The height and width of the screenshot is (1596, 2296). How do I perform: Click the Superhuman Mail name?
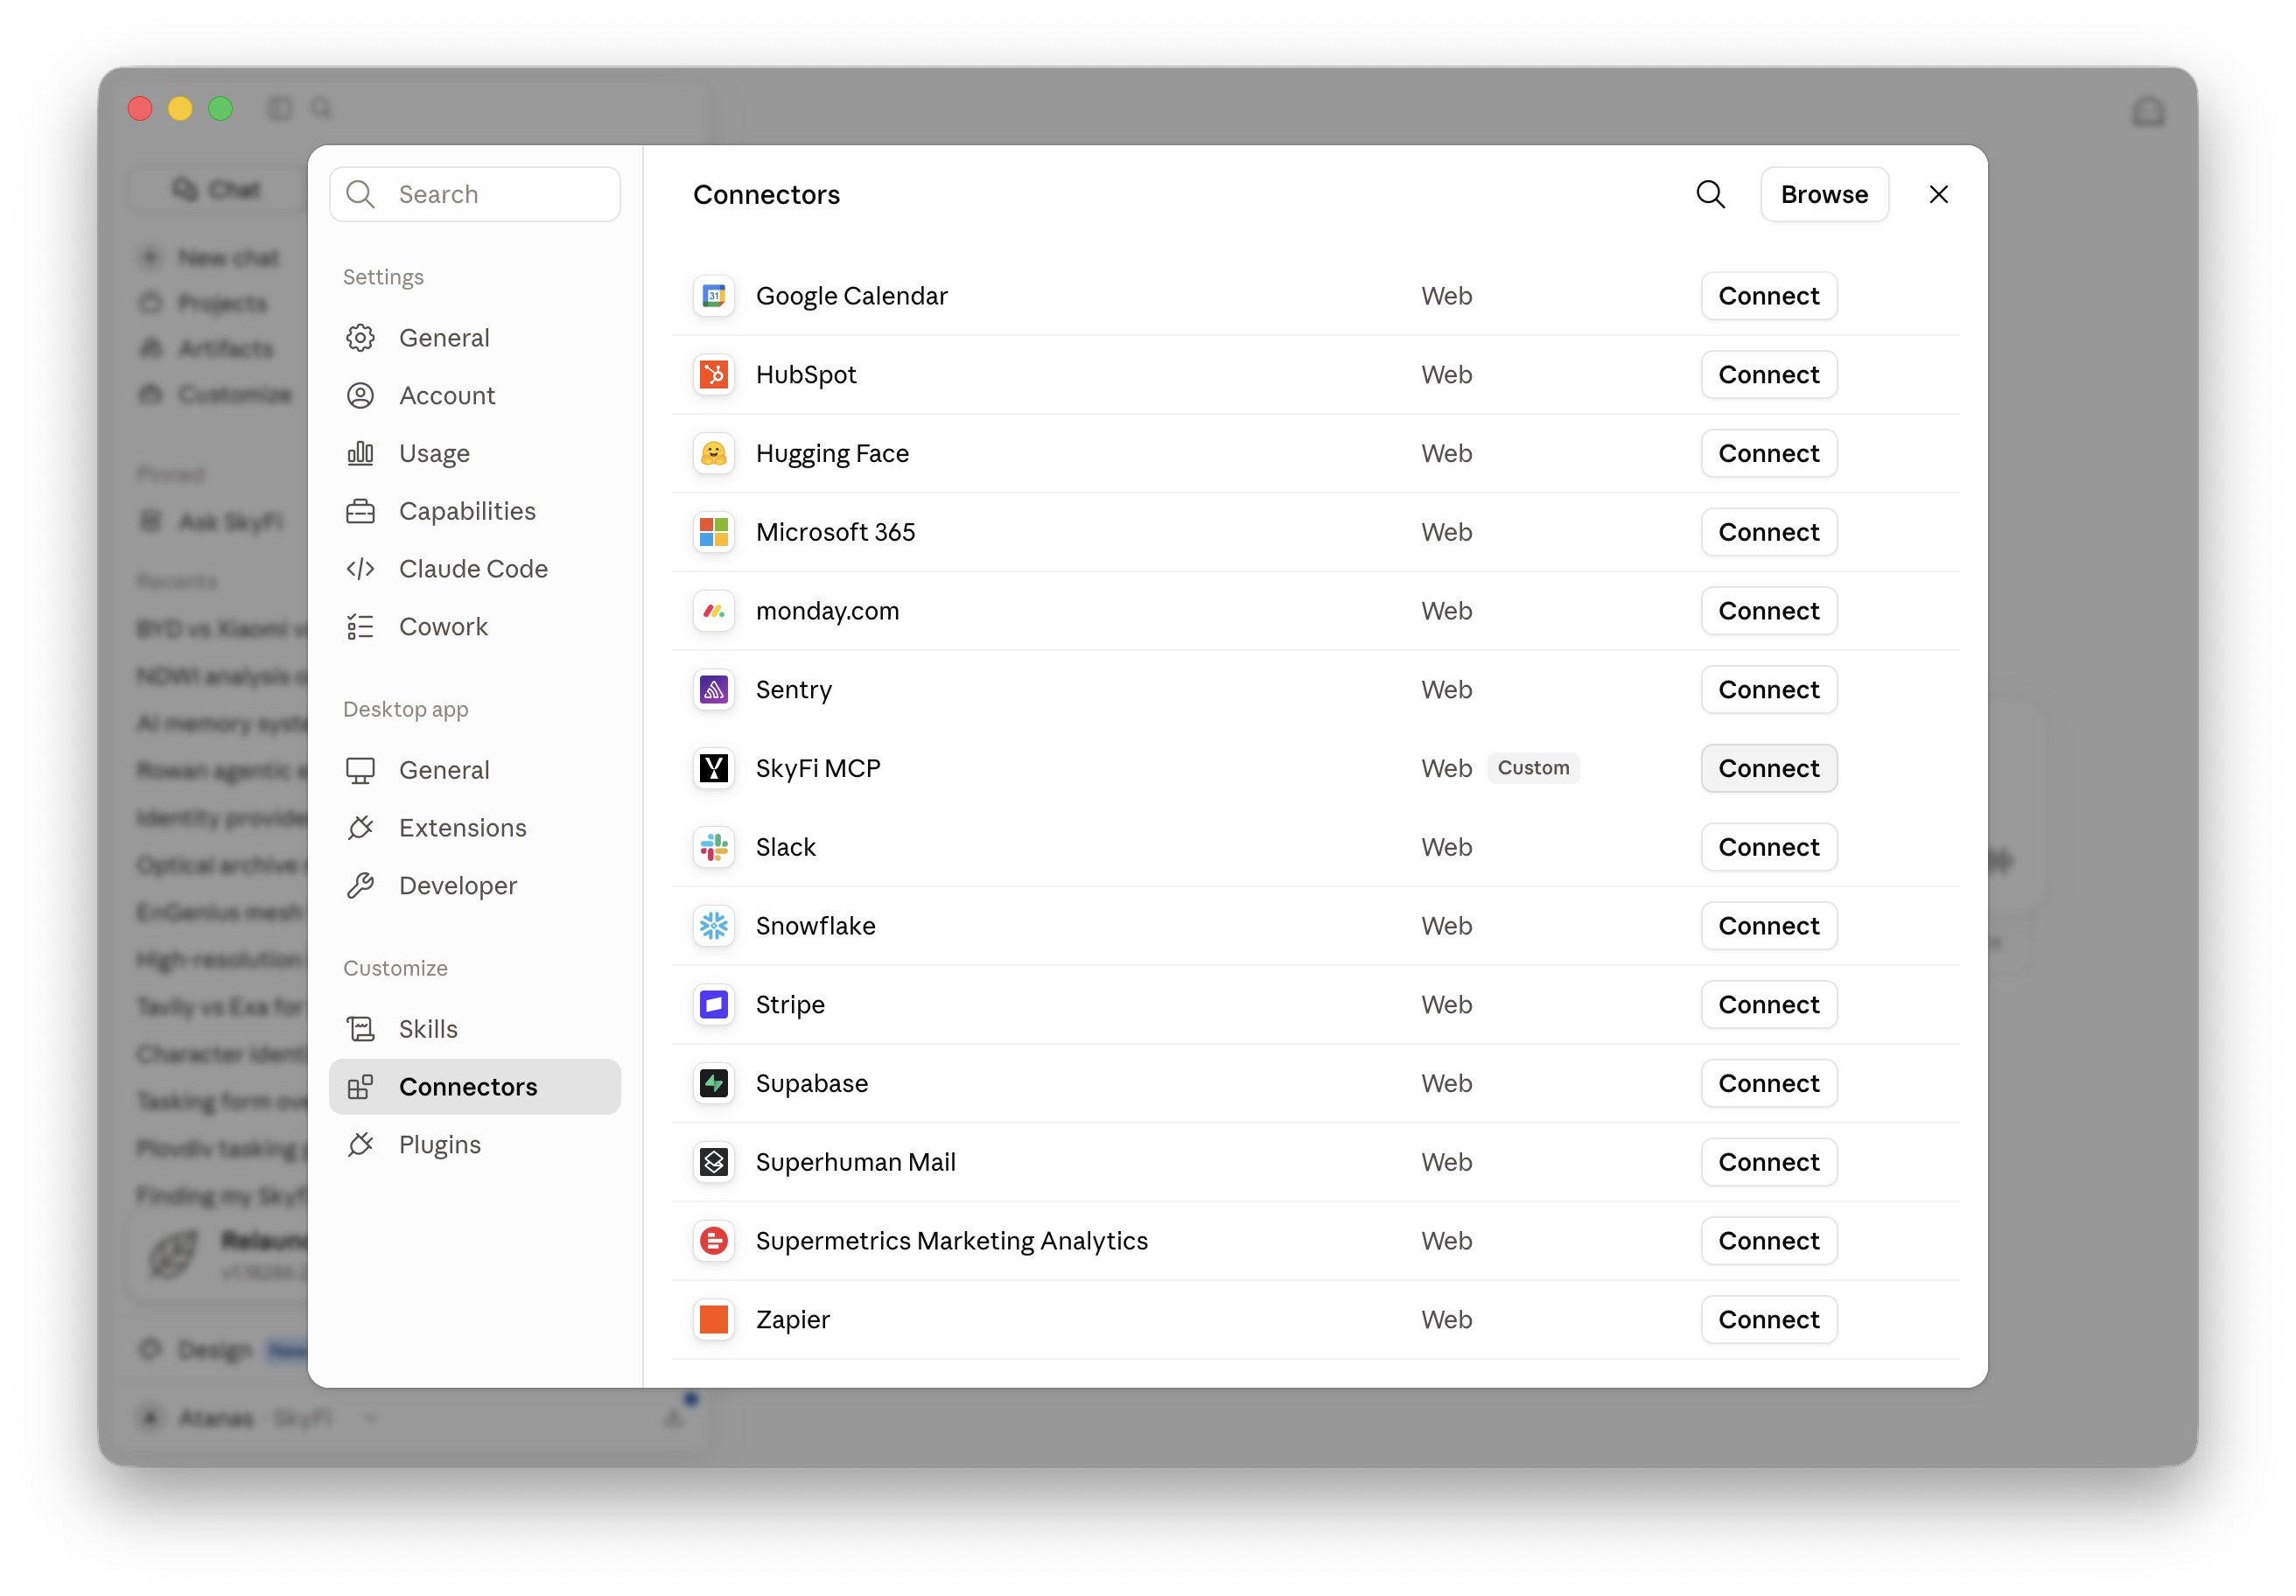click(855, 1162)
